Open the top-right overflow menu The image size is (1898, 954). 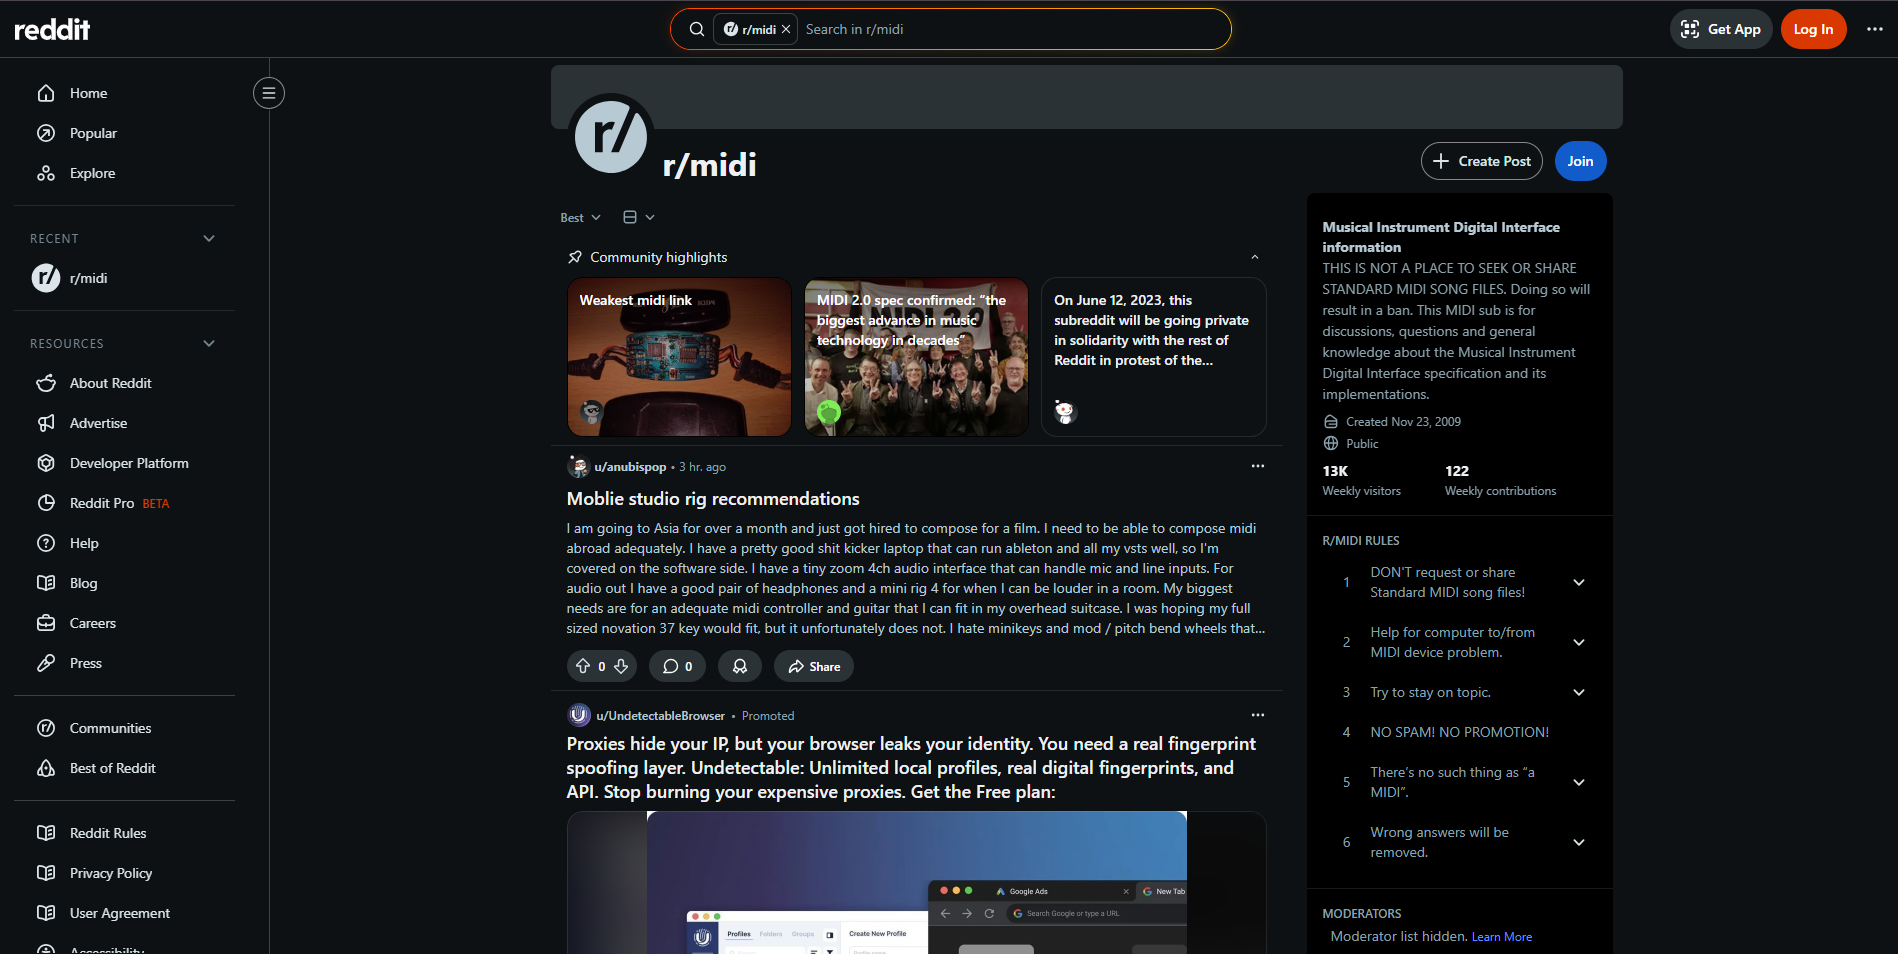(1875, 29)
